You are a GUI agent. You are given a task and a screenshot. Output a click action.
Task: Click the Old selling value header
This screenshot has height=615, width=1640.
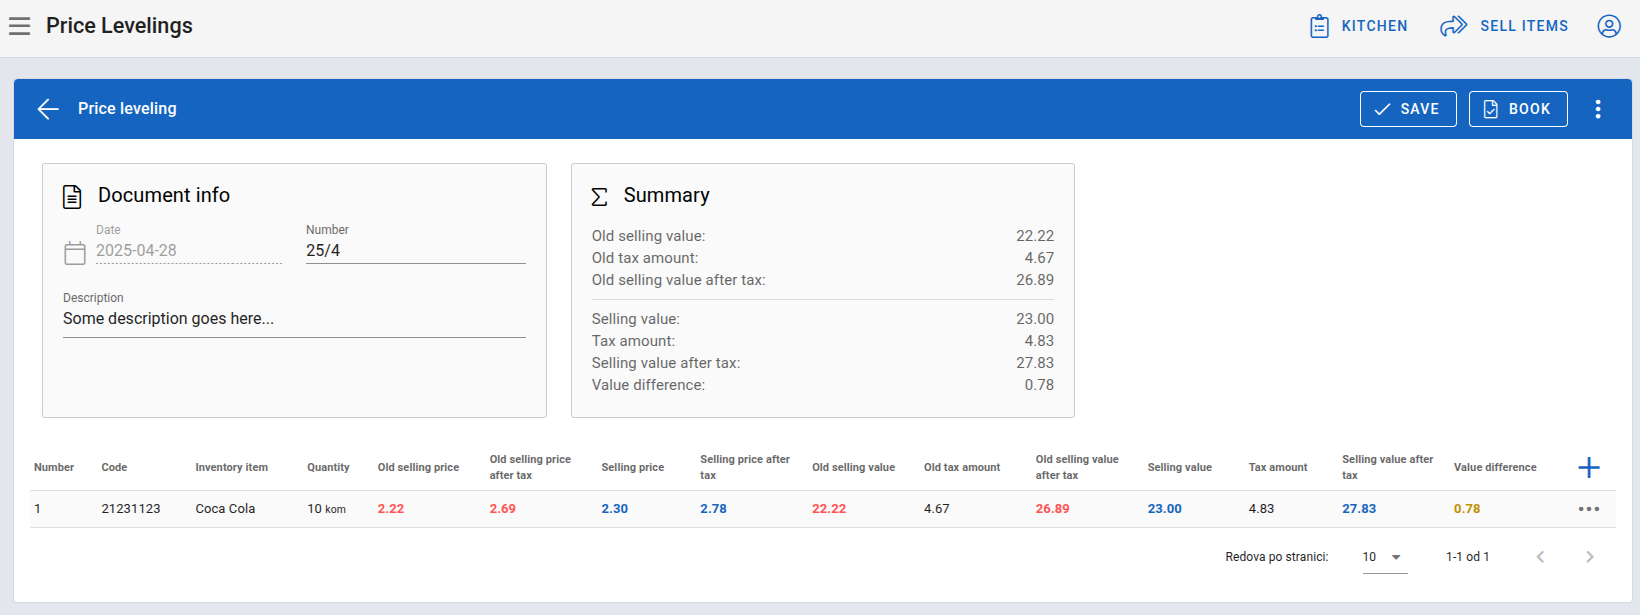(853, 467)
